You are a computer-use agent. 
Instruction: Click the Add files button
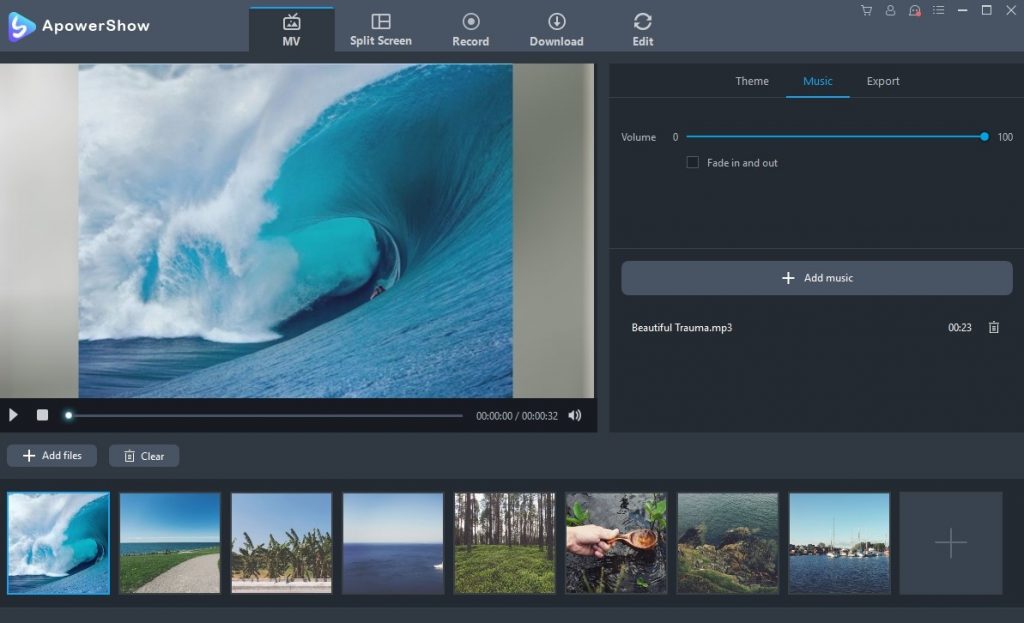[x=51, y=455]
